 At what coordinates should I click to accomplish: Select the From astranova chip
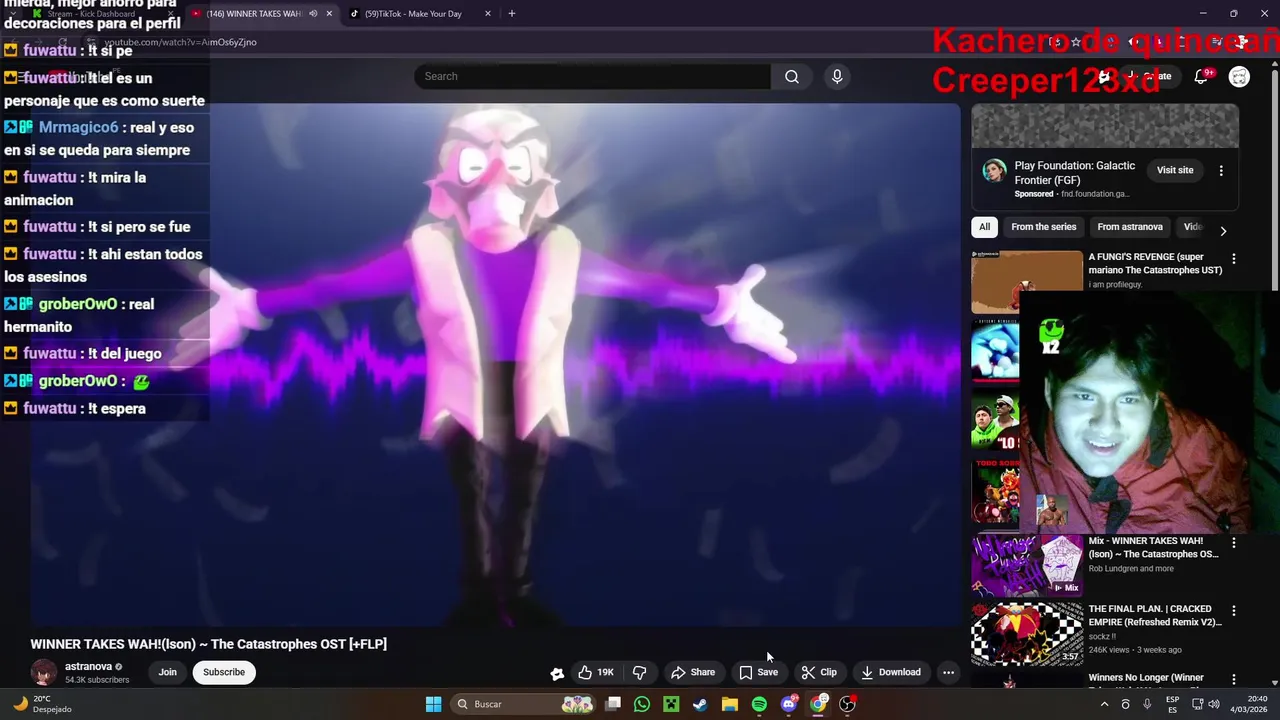(1130, 227)
